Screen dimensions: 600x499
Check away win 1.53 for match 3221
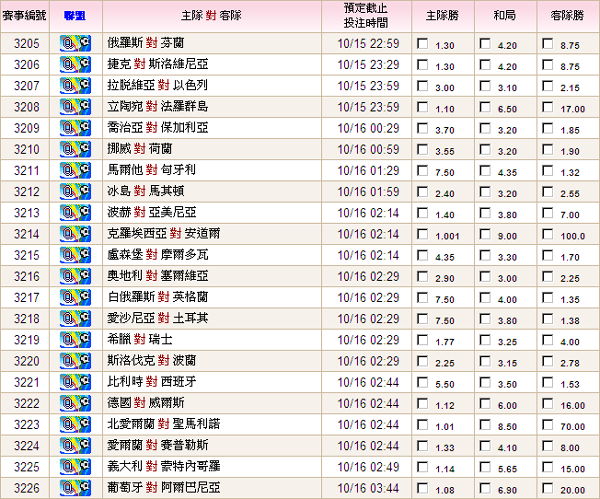coord(548,382)
